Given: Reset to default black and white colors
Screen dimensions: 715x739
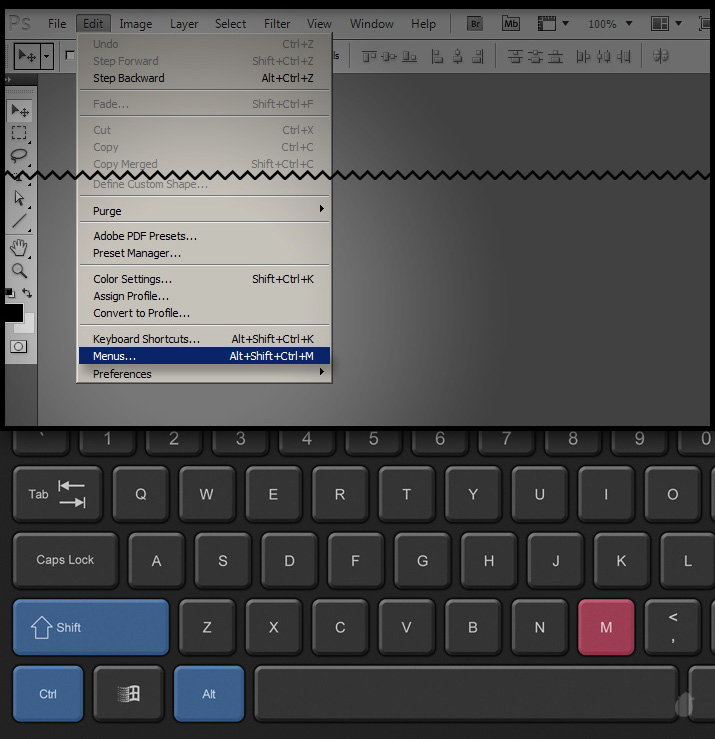Looking at the screenshot, I should pyautogui.click(x=9, y=293).
